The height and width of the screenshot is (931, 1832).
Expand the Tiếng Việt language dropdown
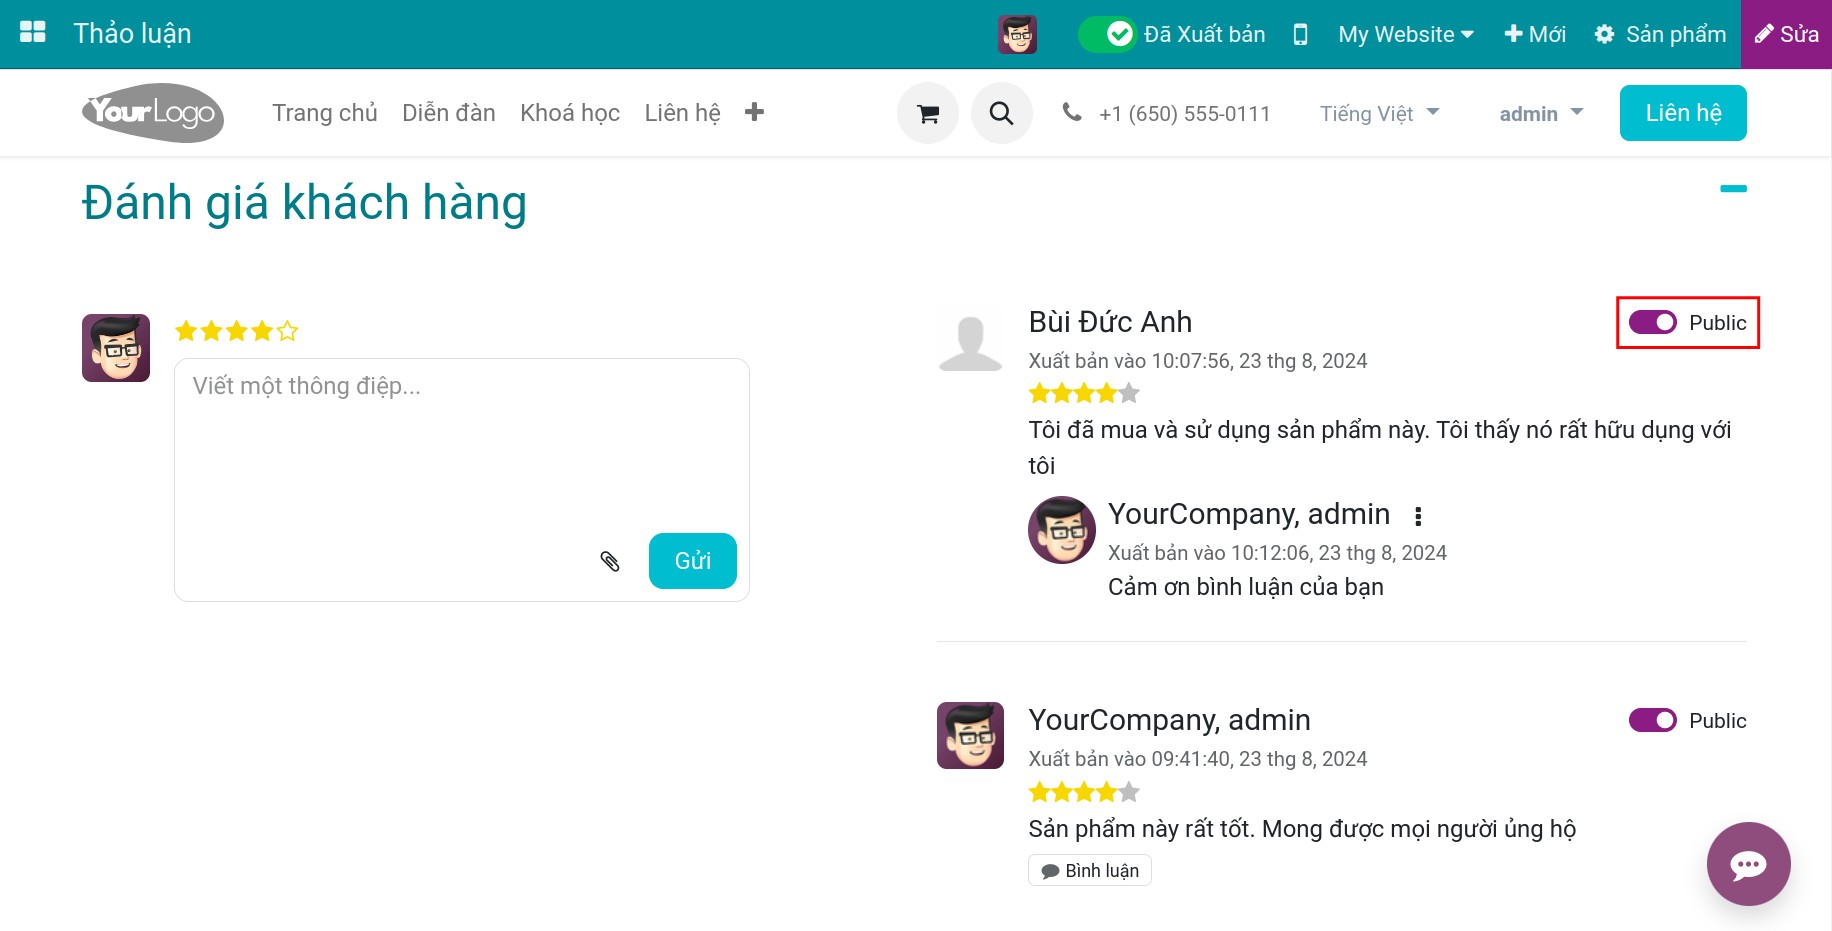tap(1380, 113)
